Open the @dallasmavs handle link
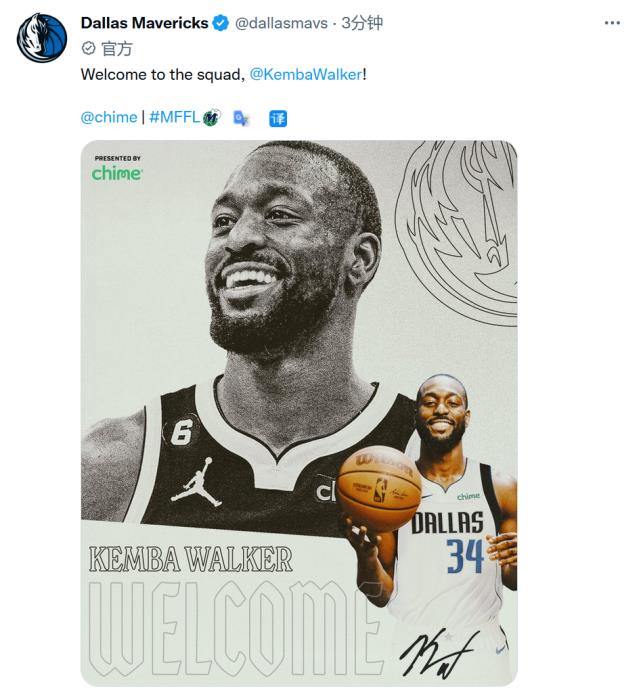This screenshot has height=690, width=632. point(281,23)
